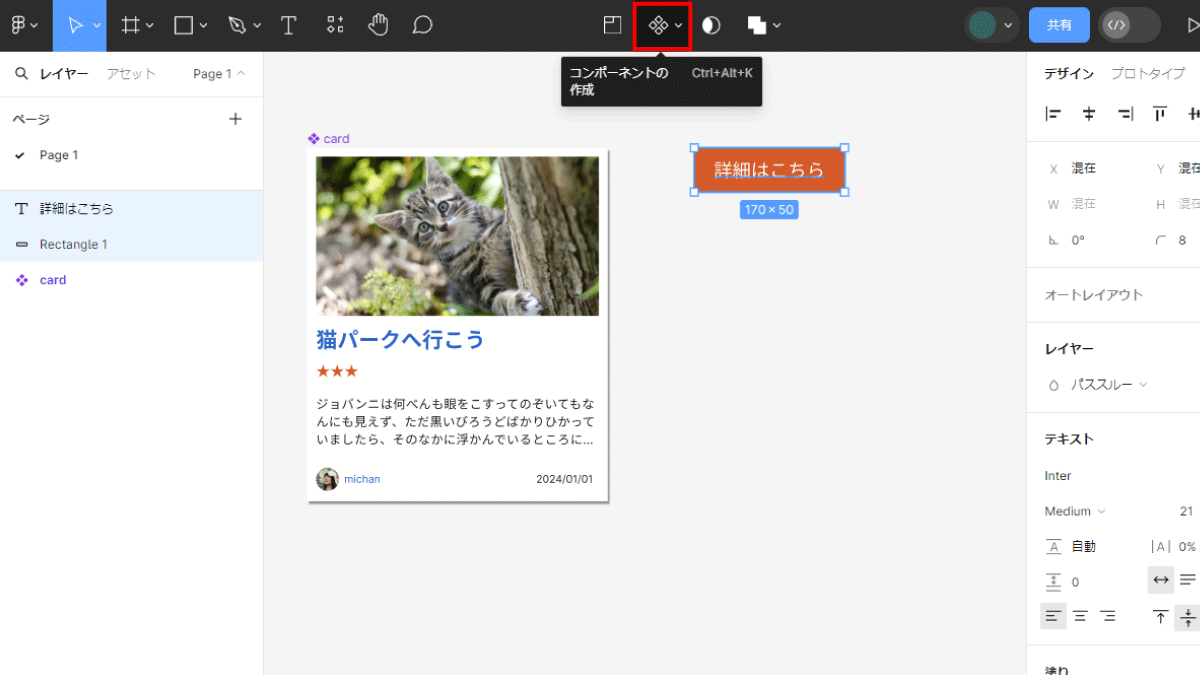Image resolution: width=1200 pixels, height=675 pixels.
Task: Click the align left icon
Action: point(1053,114)
